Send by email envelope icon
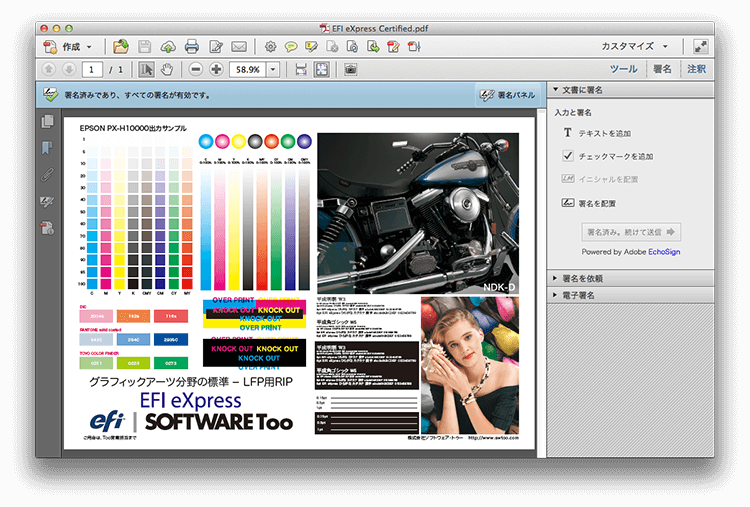 [239, 47]
